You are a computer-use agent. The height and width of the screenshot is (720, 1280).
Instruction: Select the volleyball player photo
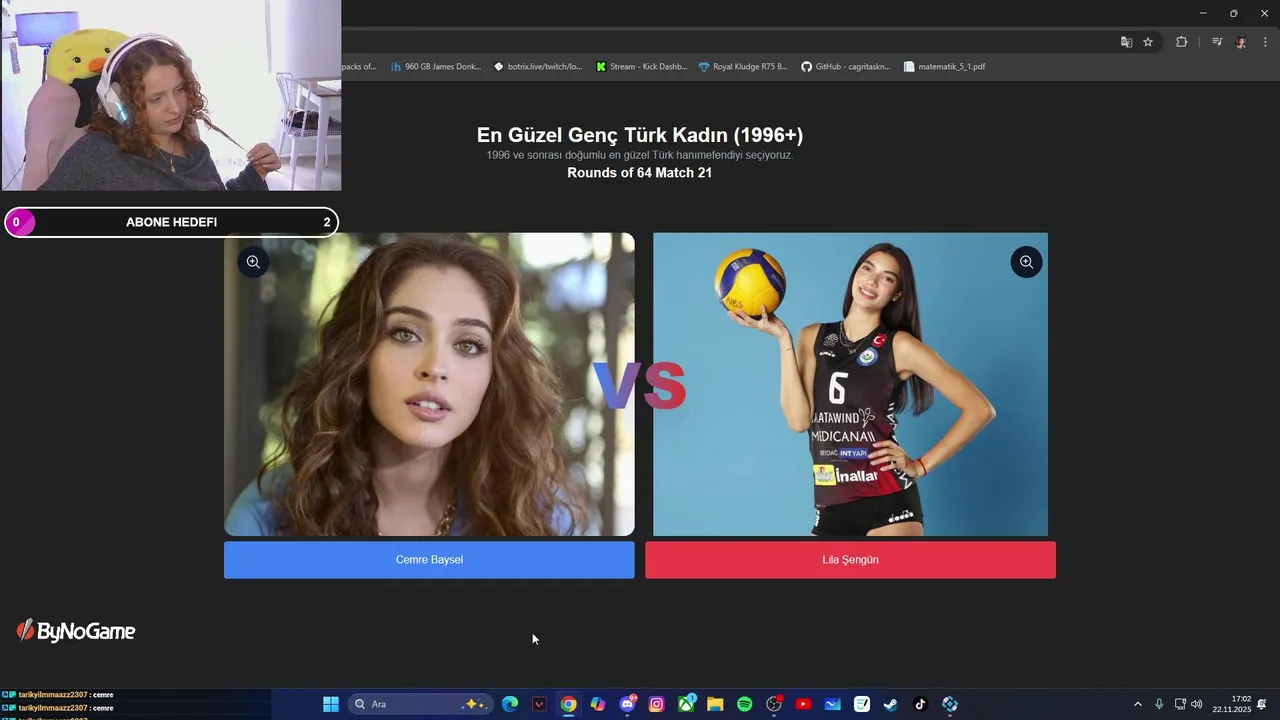click(850, 384)
